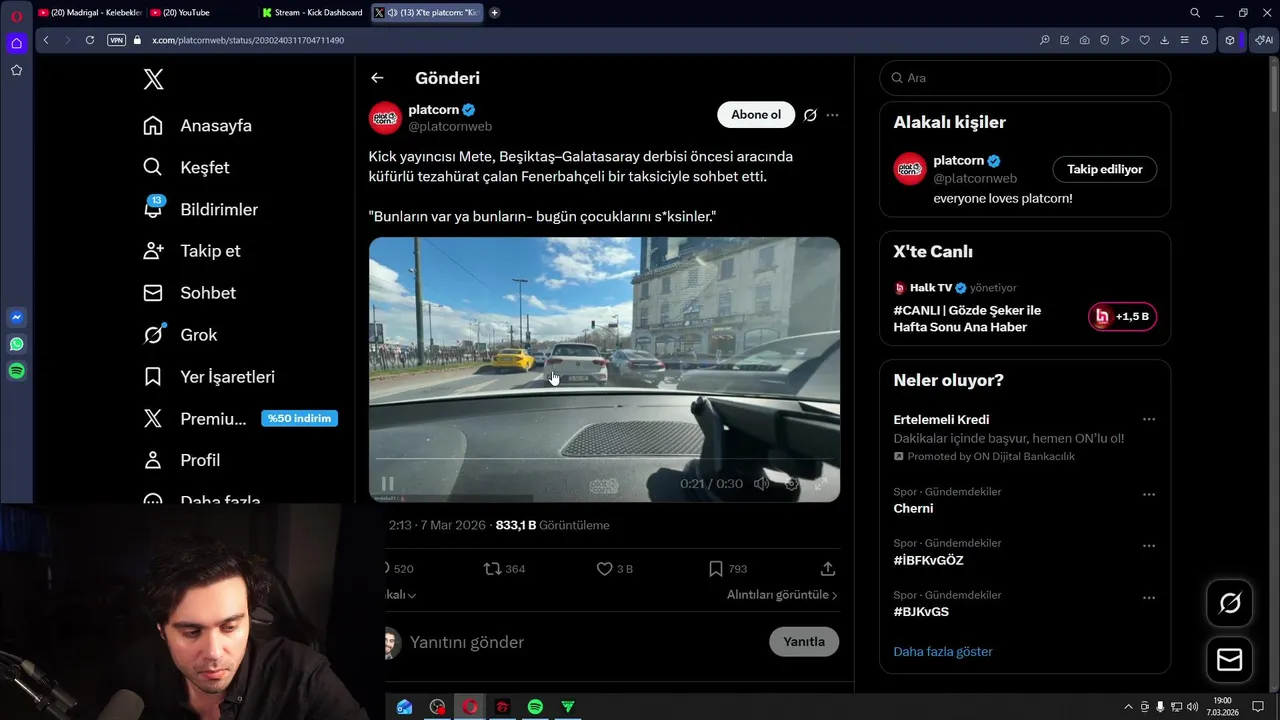Image resolution: width=1280 pixels, height=720 pixels.
Task: Enter video fullscreen mode
Action: point(820,484)
